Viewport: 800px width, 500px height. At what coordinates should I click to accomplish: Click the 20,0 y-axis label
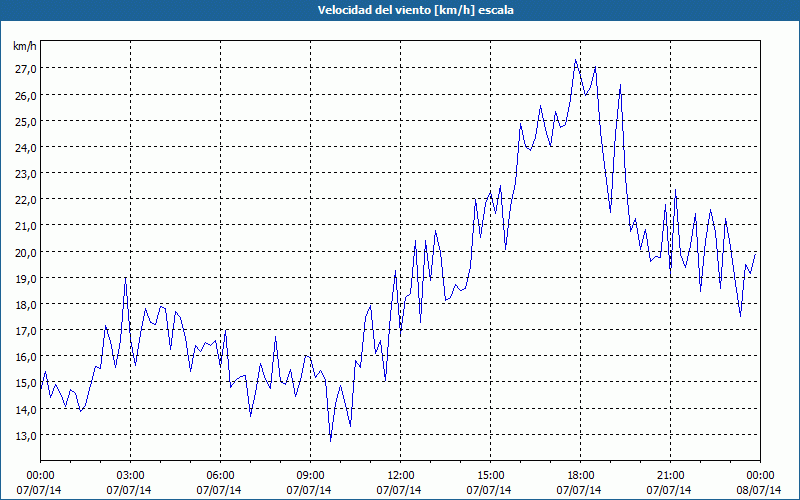25,253
